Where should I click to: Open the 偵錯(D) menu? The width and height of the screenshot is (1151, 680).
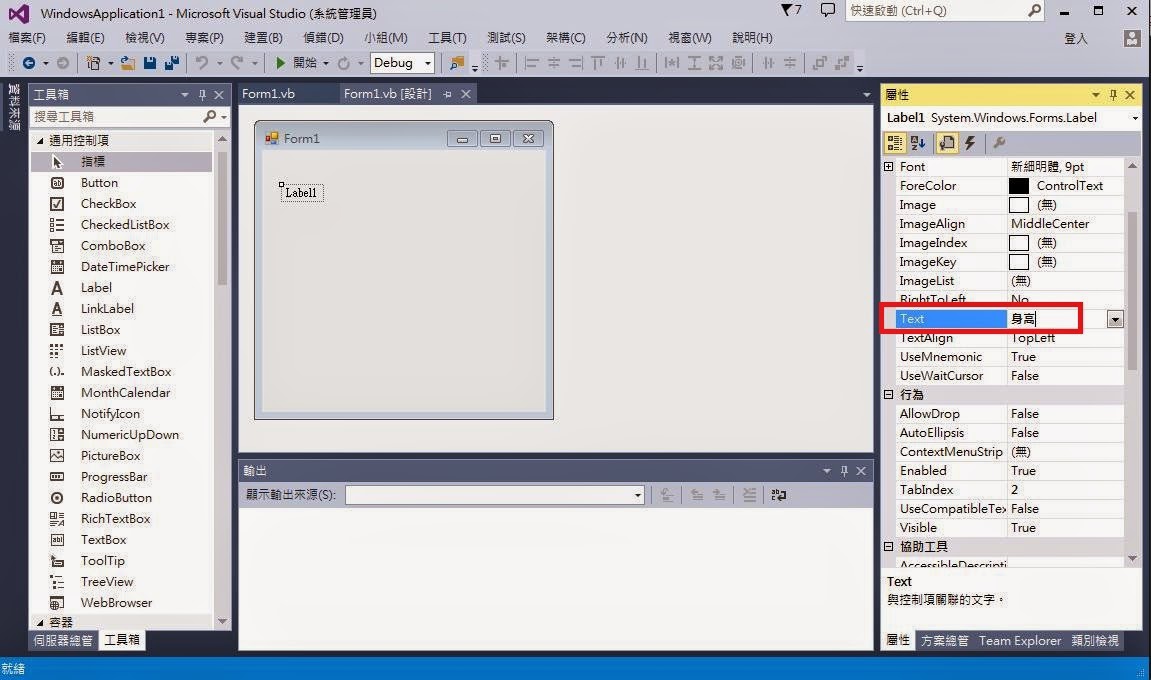323,37
